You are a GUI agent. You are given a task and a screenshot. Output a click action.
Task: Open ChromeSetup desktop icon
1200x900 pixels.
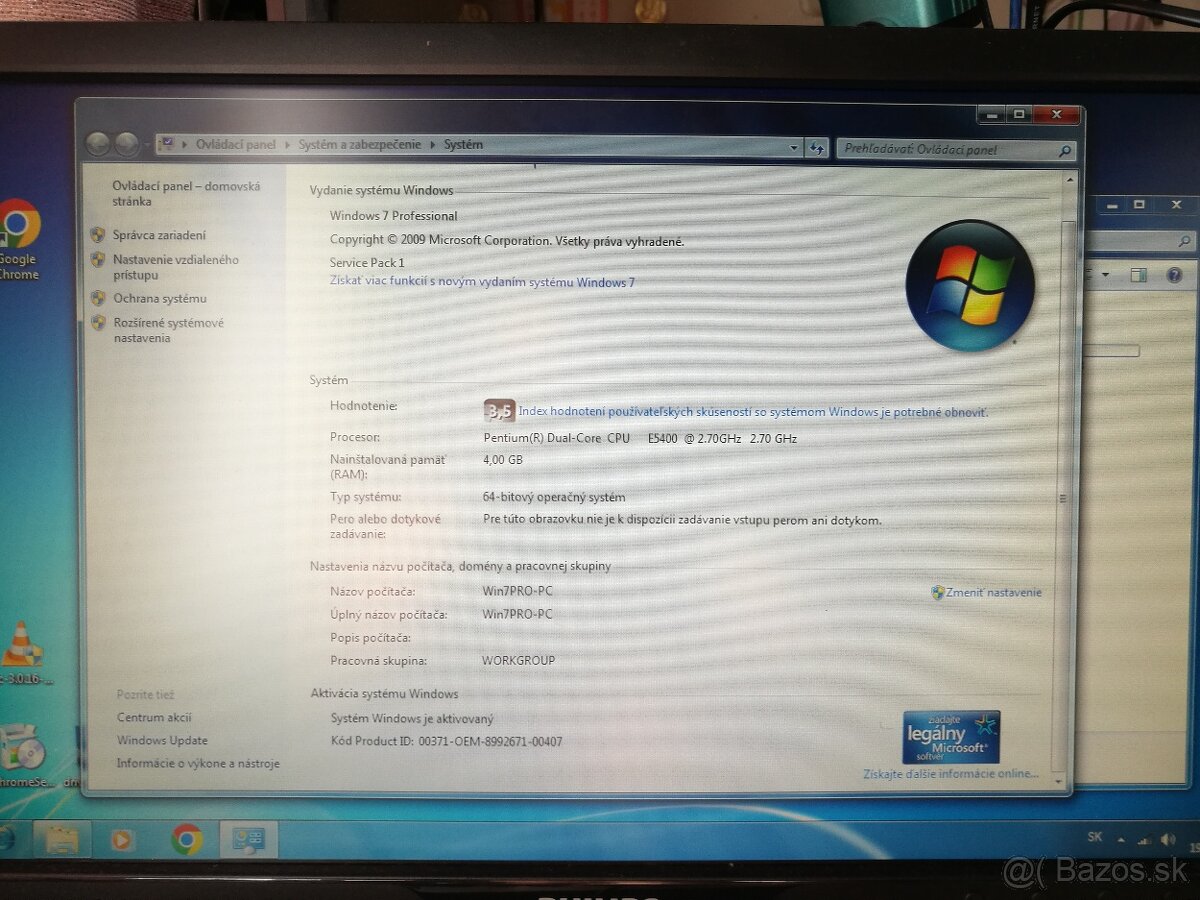pyautogui.click(x=25, y=757)
